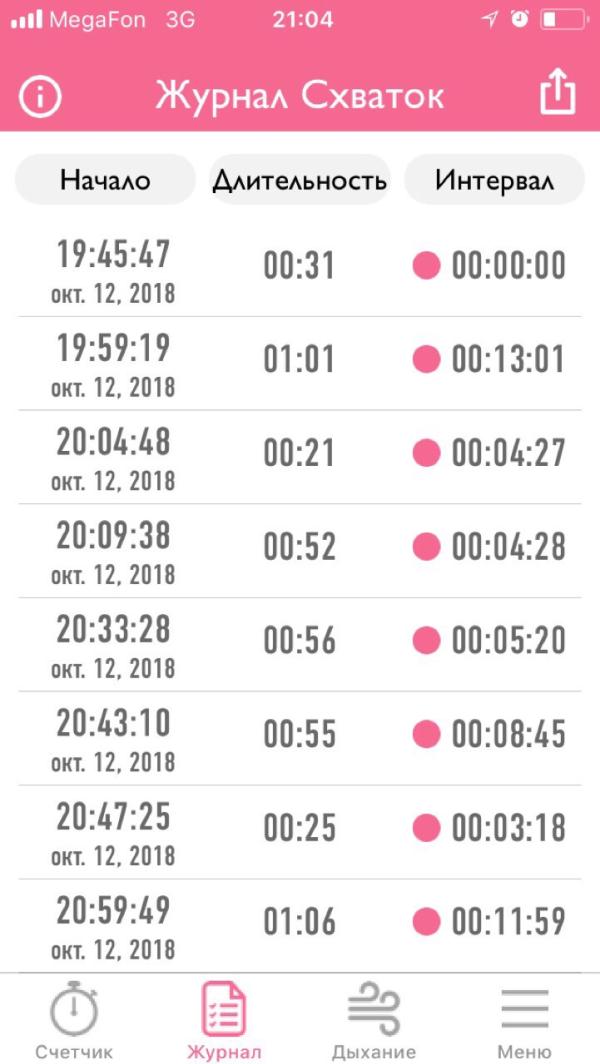Tap the info circle icon
Viewport: 600px width, 1064px height.
point(40,96)
